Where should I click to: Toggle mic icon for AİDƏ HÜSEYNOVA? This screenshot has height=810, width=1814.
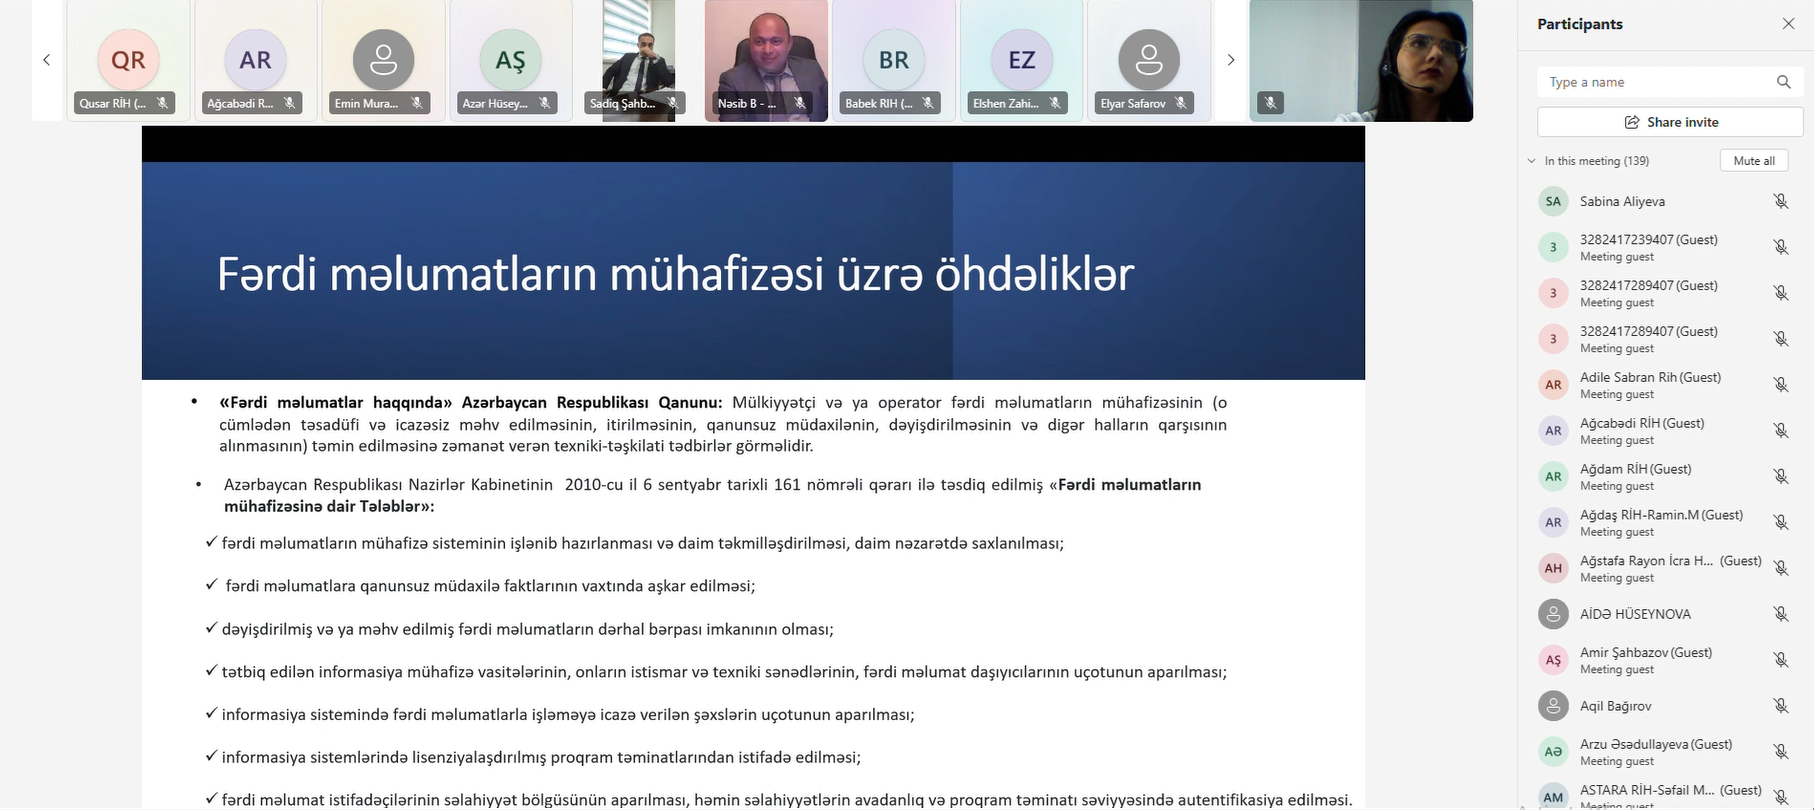(1781, 614)
